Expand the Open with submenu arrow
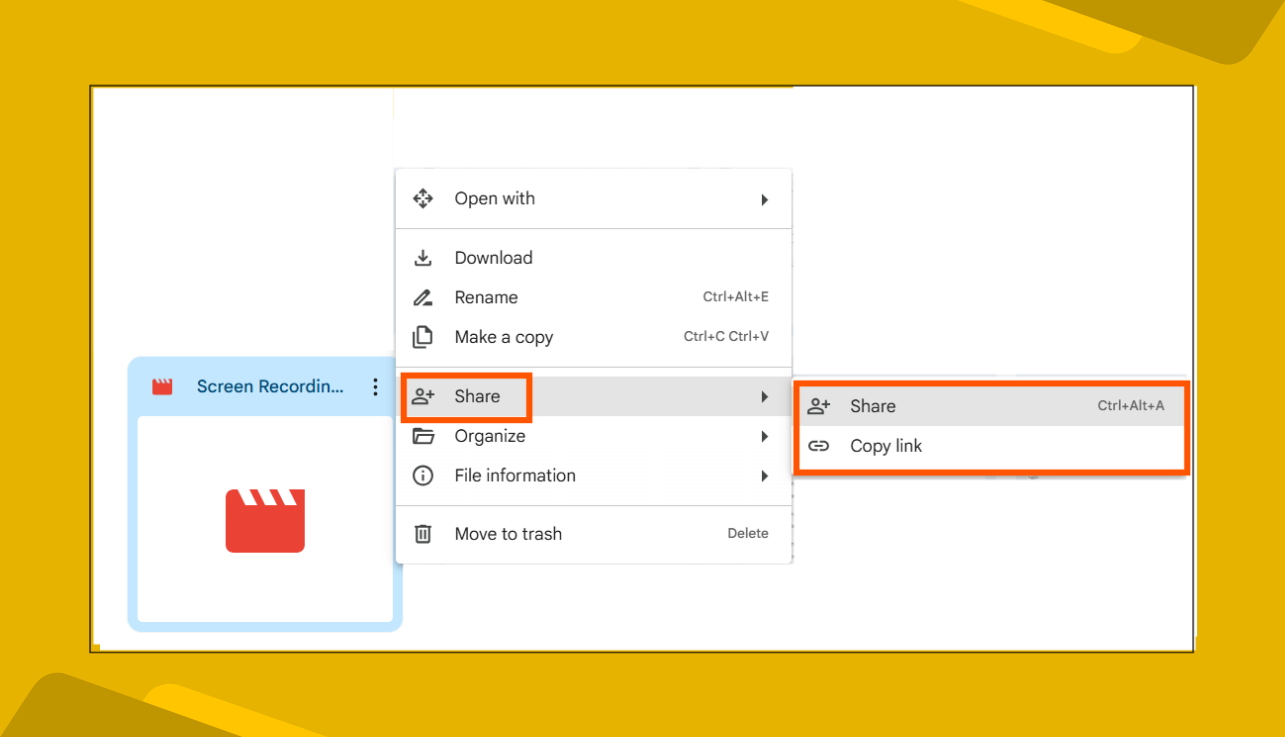Viewport: 1285px width, 737px height. 766,198
